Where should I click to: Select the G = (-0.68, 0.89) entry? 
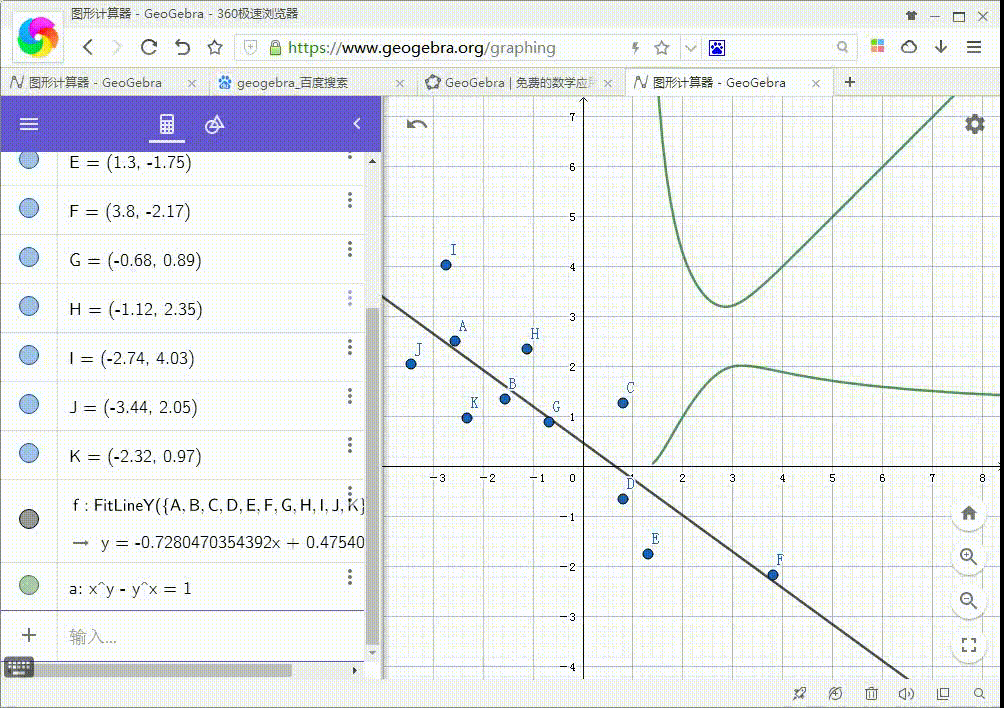135,260
